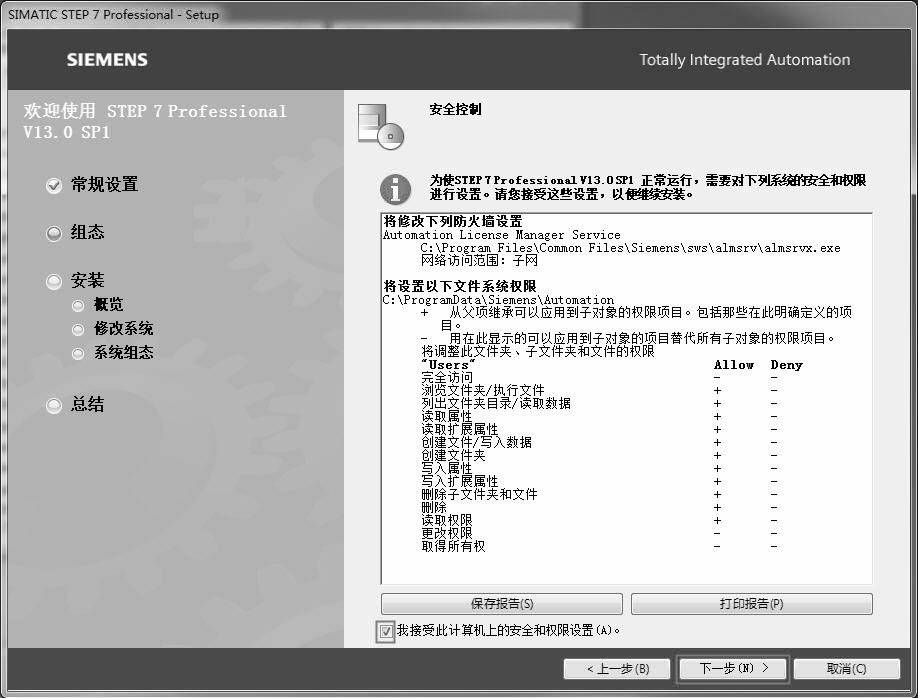Click the 将调整此文件夹、子文件夹和文件的权限 line
The image size is (918, 698).
538,351
